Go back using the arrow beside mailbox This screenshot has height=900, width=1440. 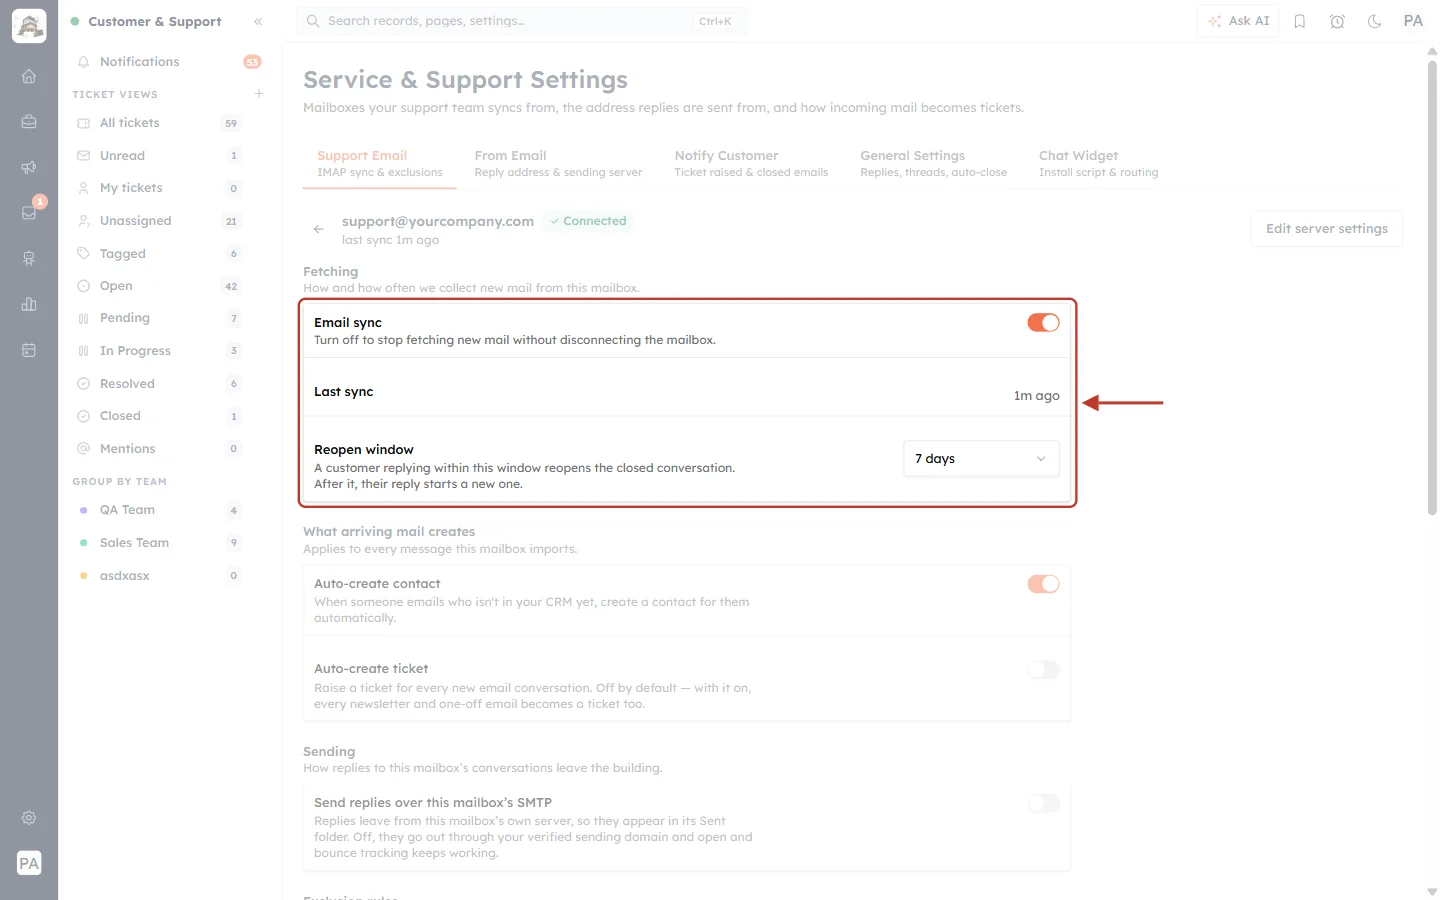pyautogui.click(x=318, y=229)
